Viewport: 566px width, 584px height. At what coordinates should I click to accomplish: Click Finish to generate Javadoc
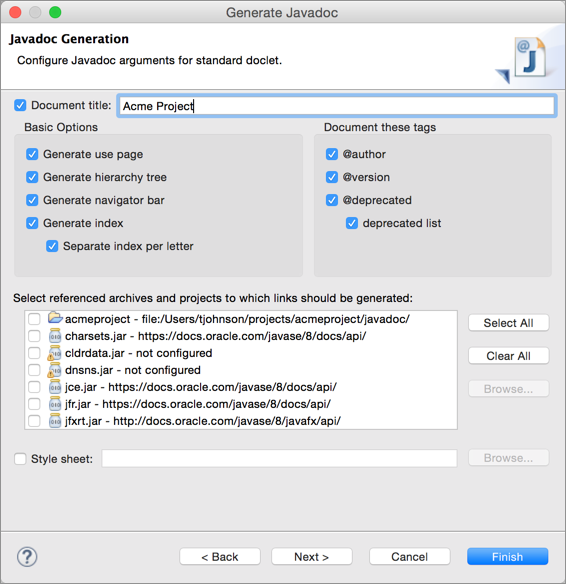[x=508, y=557]
